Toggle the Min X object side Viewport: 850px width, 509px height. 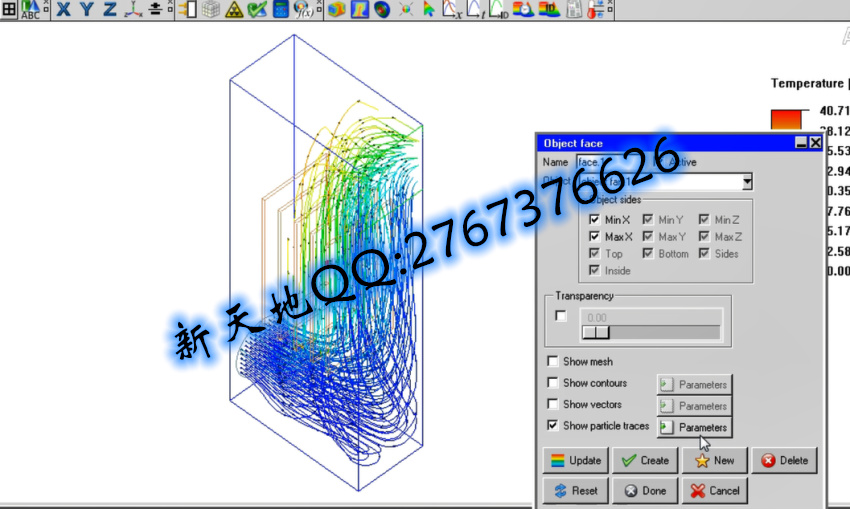pos(594,220)
